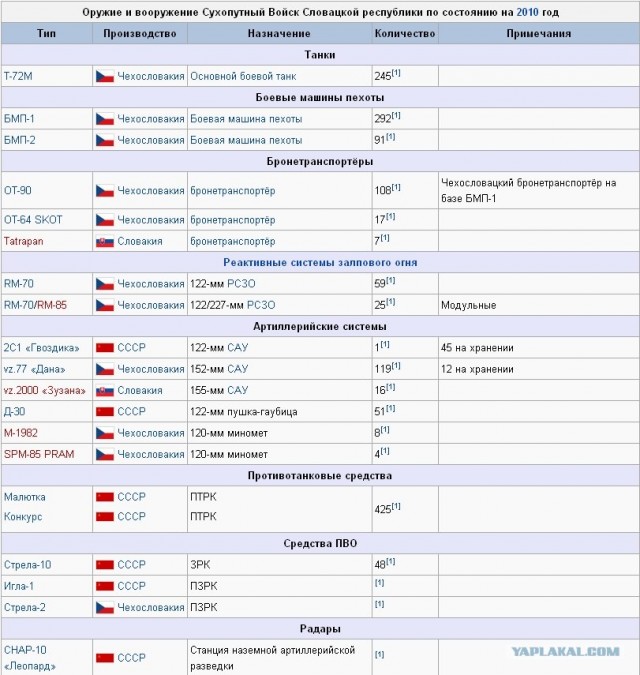Select the '45 на хранении' note text

pyautogui.click(x=477, y=348)
